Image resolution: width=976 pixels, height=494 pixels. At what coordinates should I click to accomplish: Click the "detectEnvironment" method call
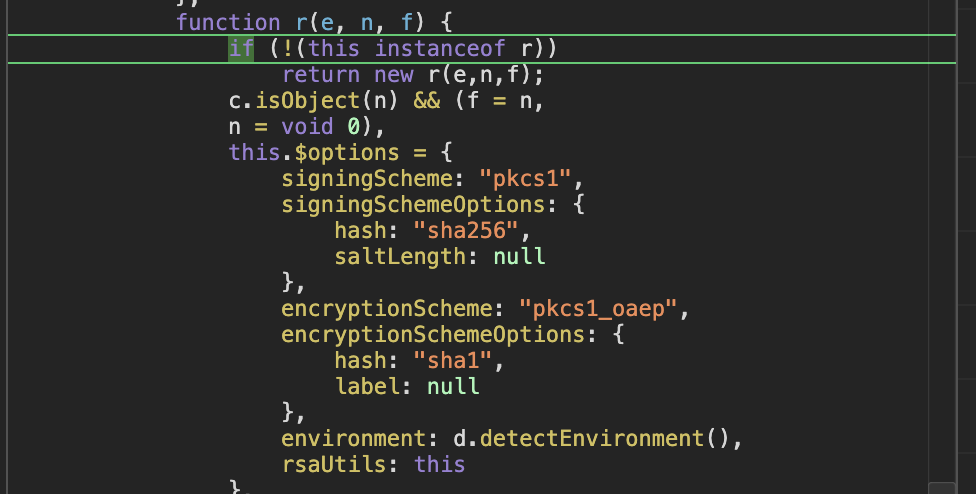pyautogui.click(x=591, y=439)
